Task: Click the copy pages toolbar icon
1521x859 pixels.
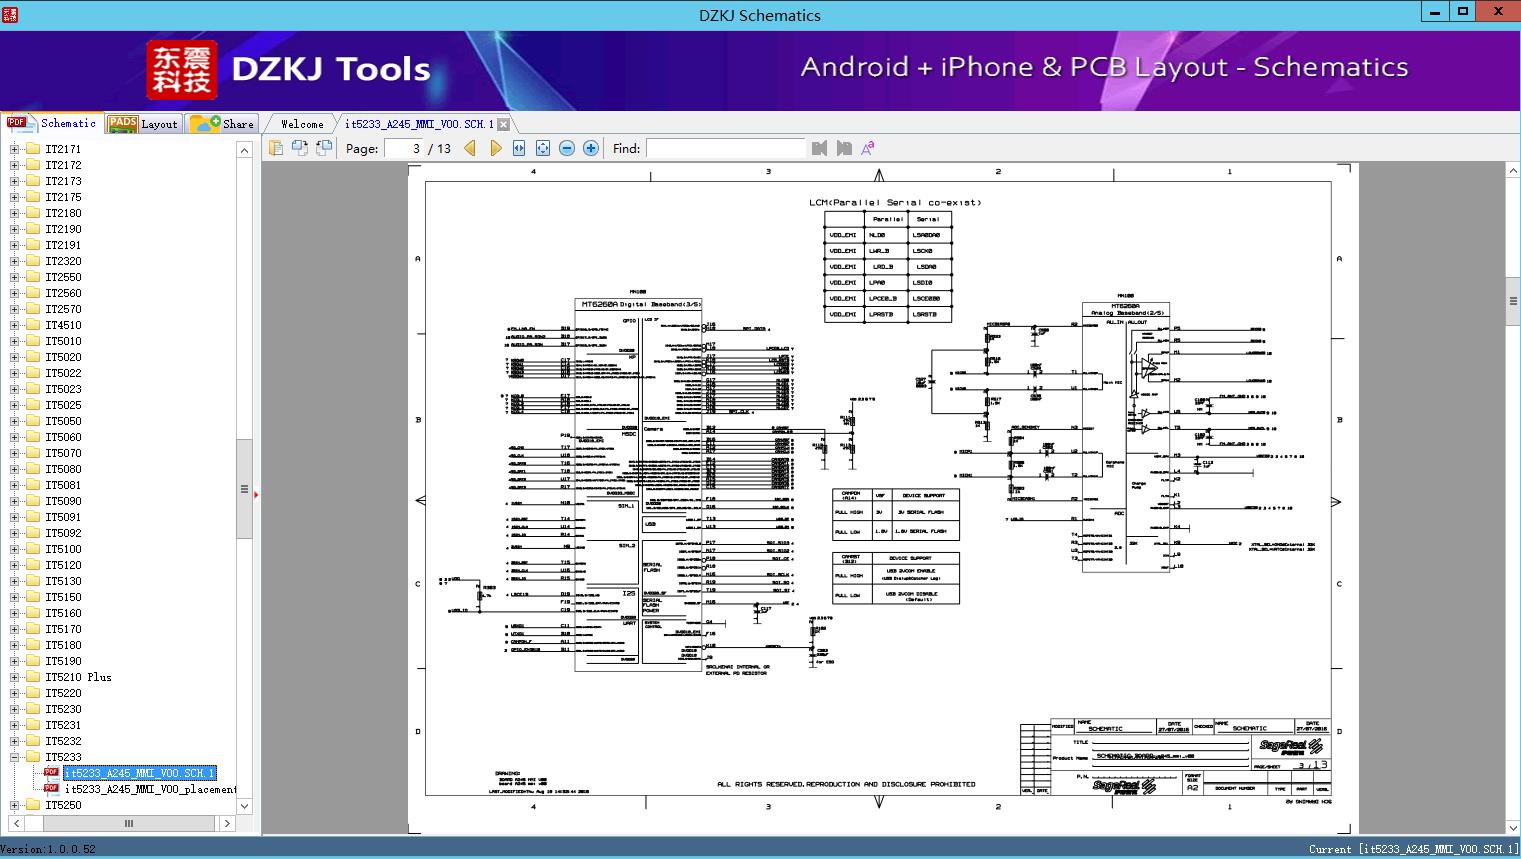Action: pyautogui.click(x=276, y=148)
